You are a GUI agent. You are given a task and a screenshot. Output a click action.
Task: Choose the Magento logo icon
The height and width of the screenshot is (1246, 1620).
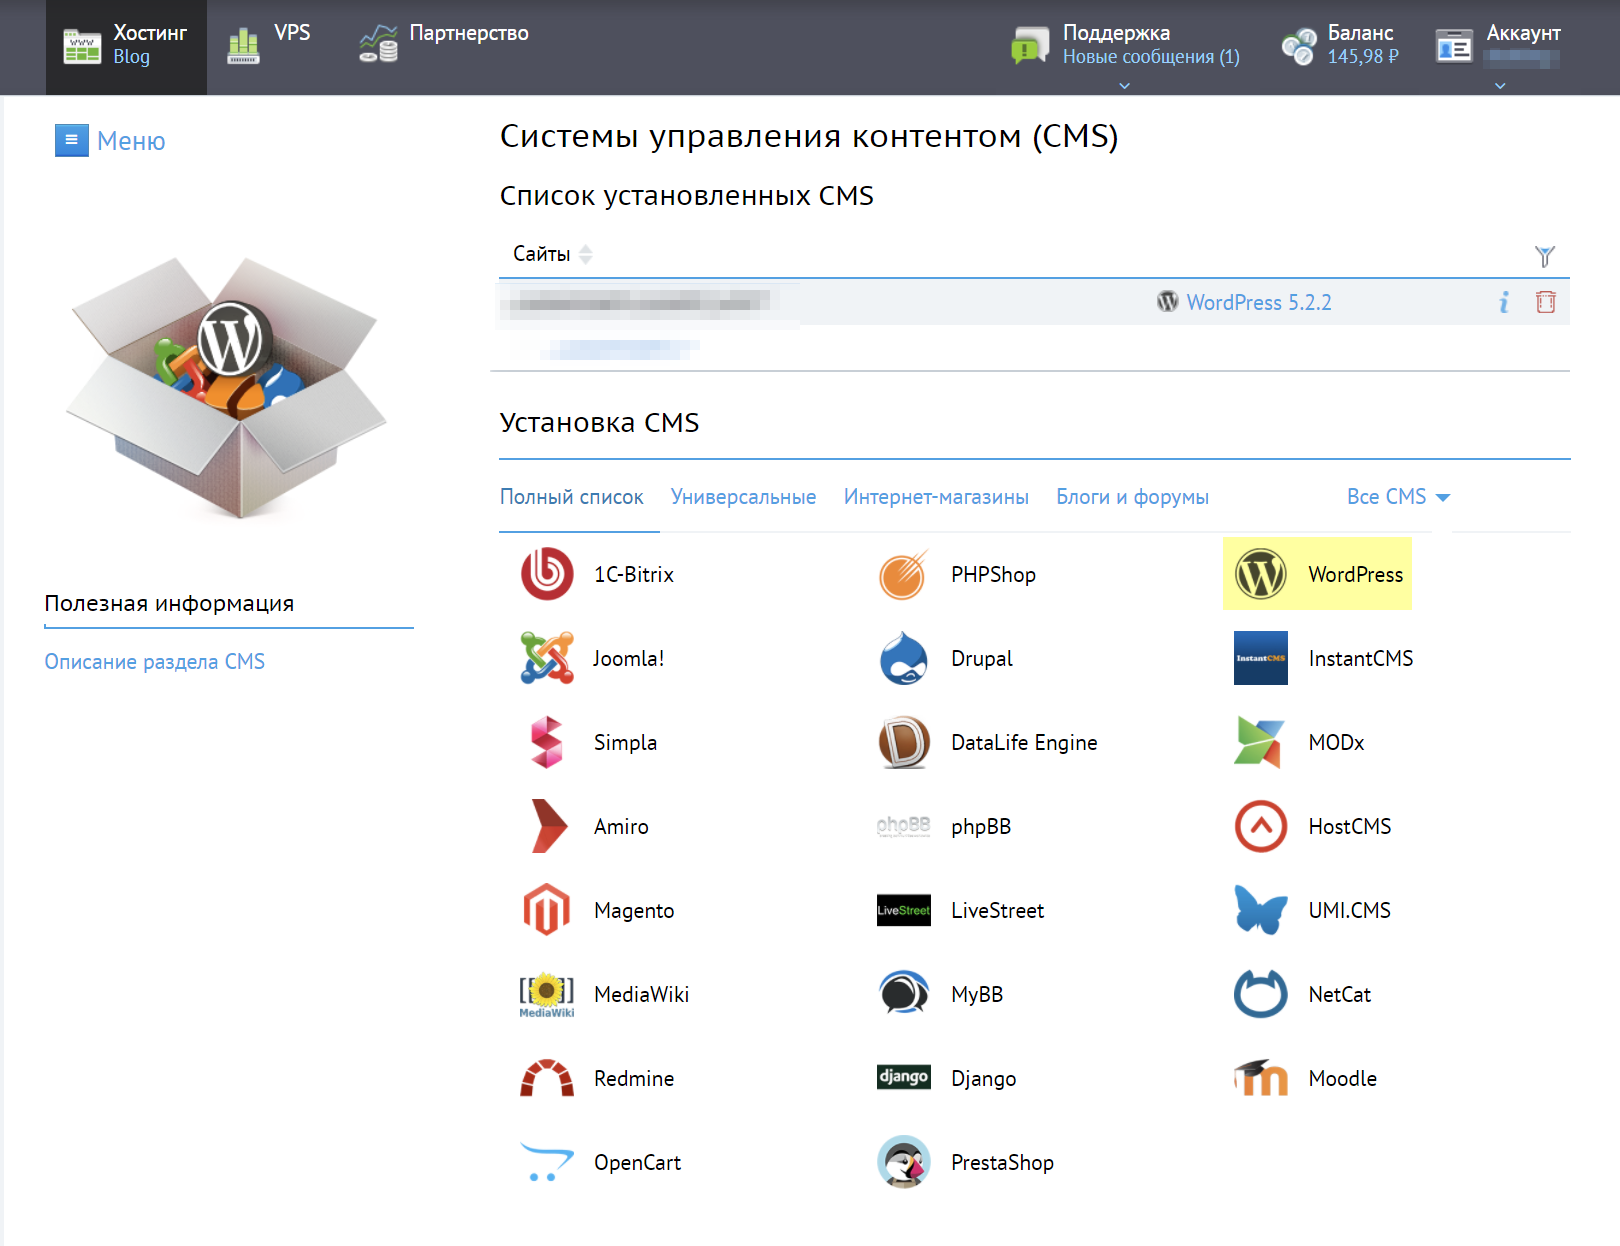[x=547, y=910]
